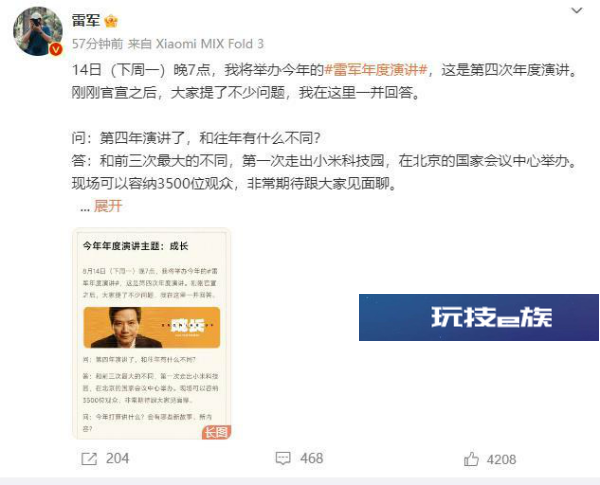Click the 玩技e族 banner
Image resolution: width=600 pixels, height=485 pixels.
pos(479,317)
